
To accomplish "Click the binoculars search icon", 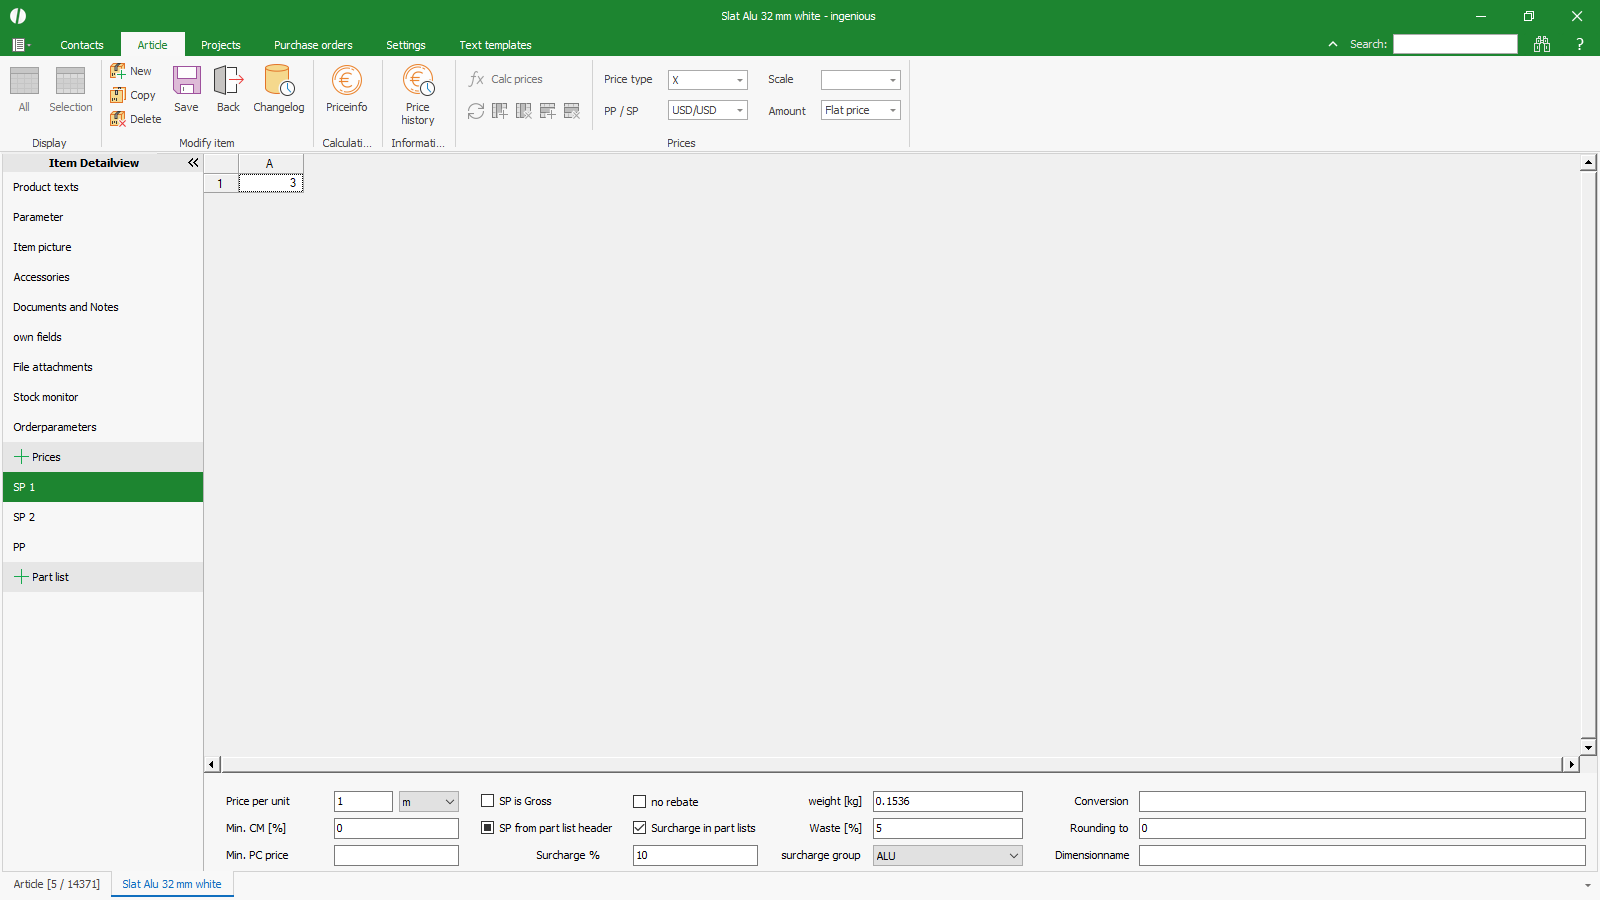I will point(1541,44).
